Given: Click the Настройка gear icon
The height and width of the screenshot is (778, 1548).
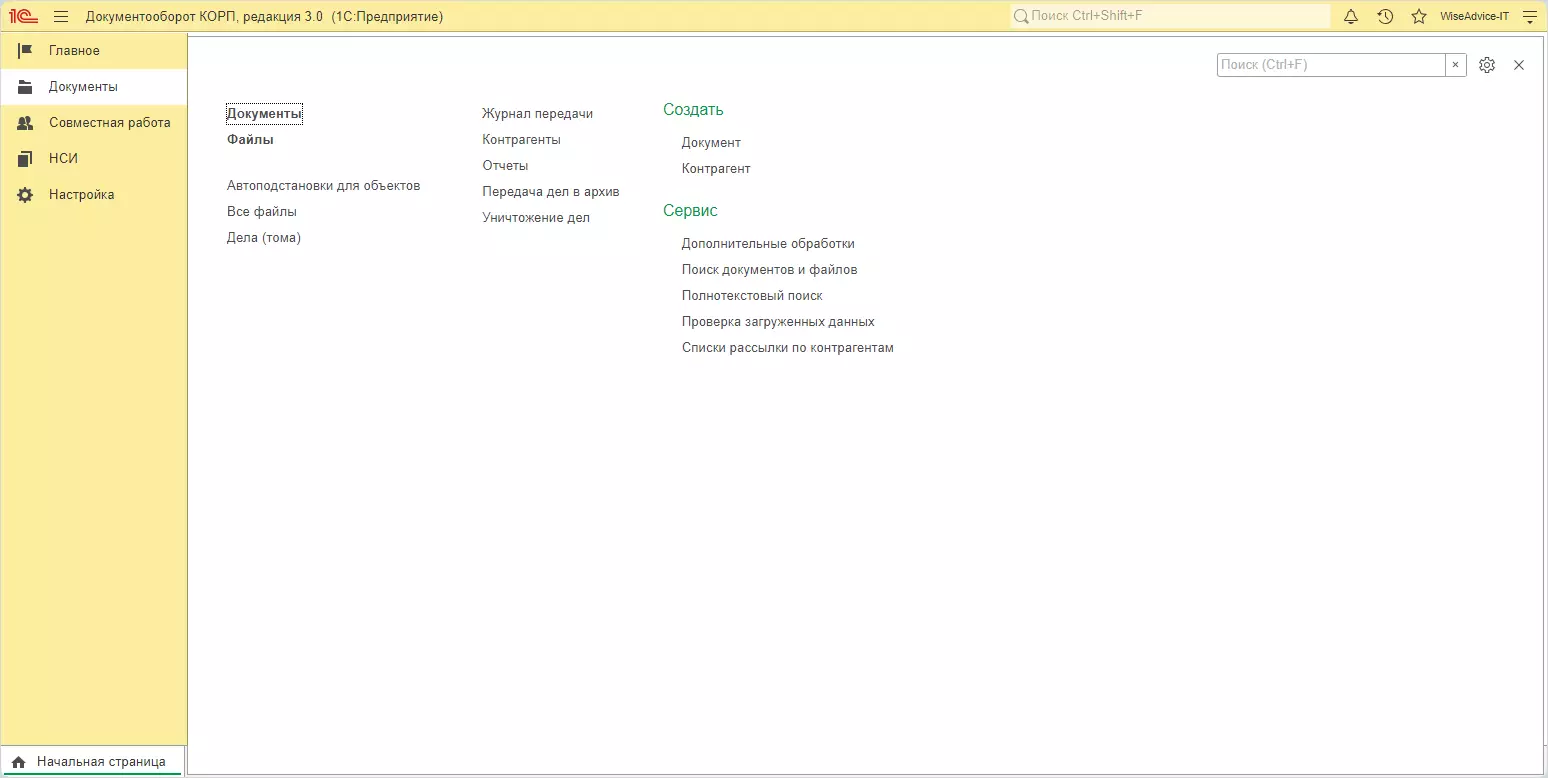Looking at the screenshot, I should tap(26, 195).
